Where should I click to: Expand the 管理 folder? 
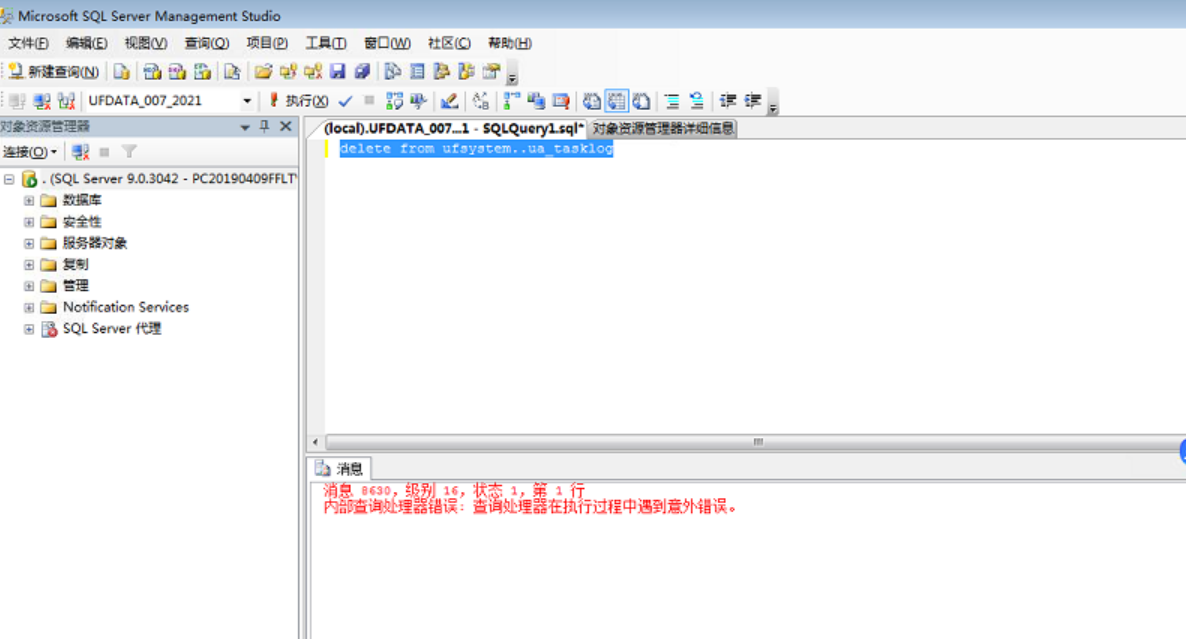click(x=29, y=286)
